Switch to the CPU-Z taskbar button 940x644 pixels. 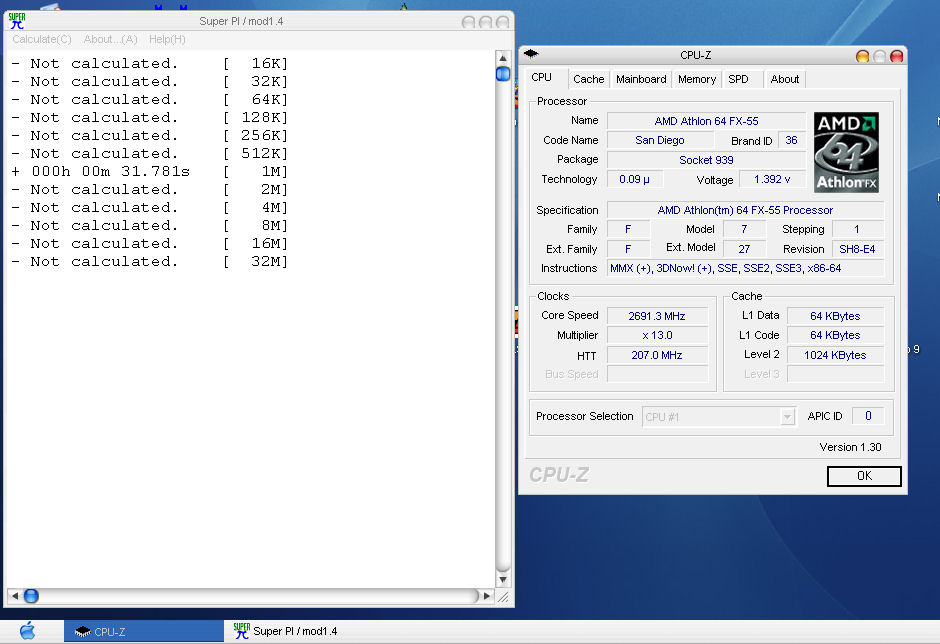(x=144, y=631)
